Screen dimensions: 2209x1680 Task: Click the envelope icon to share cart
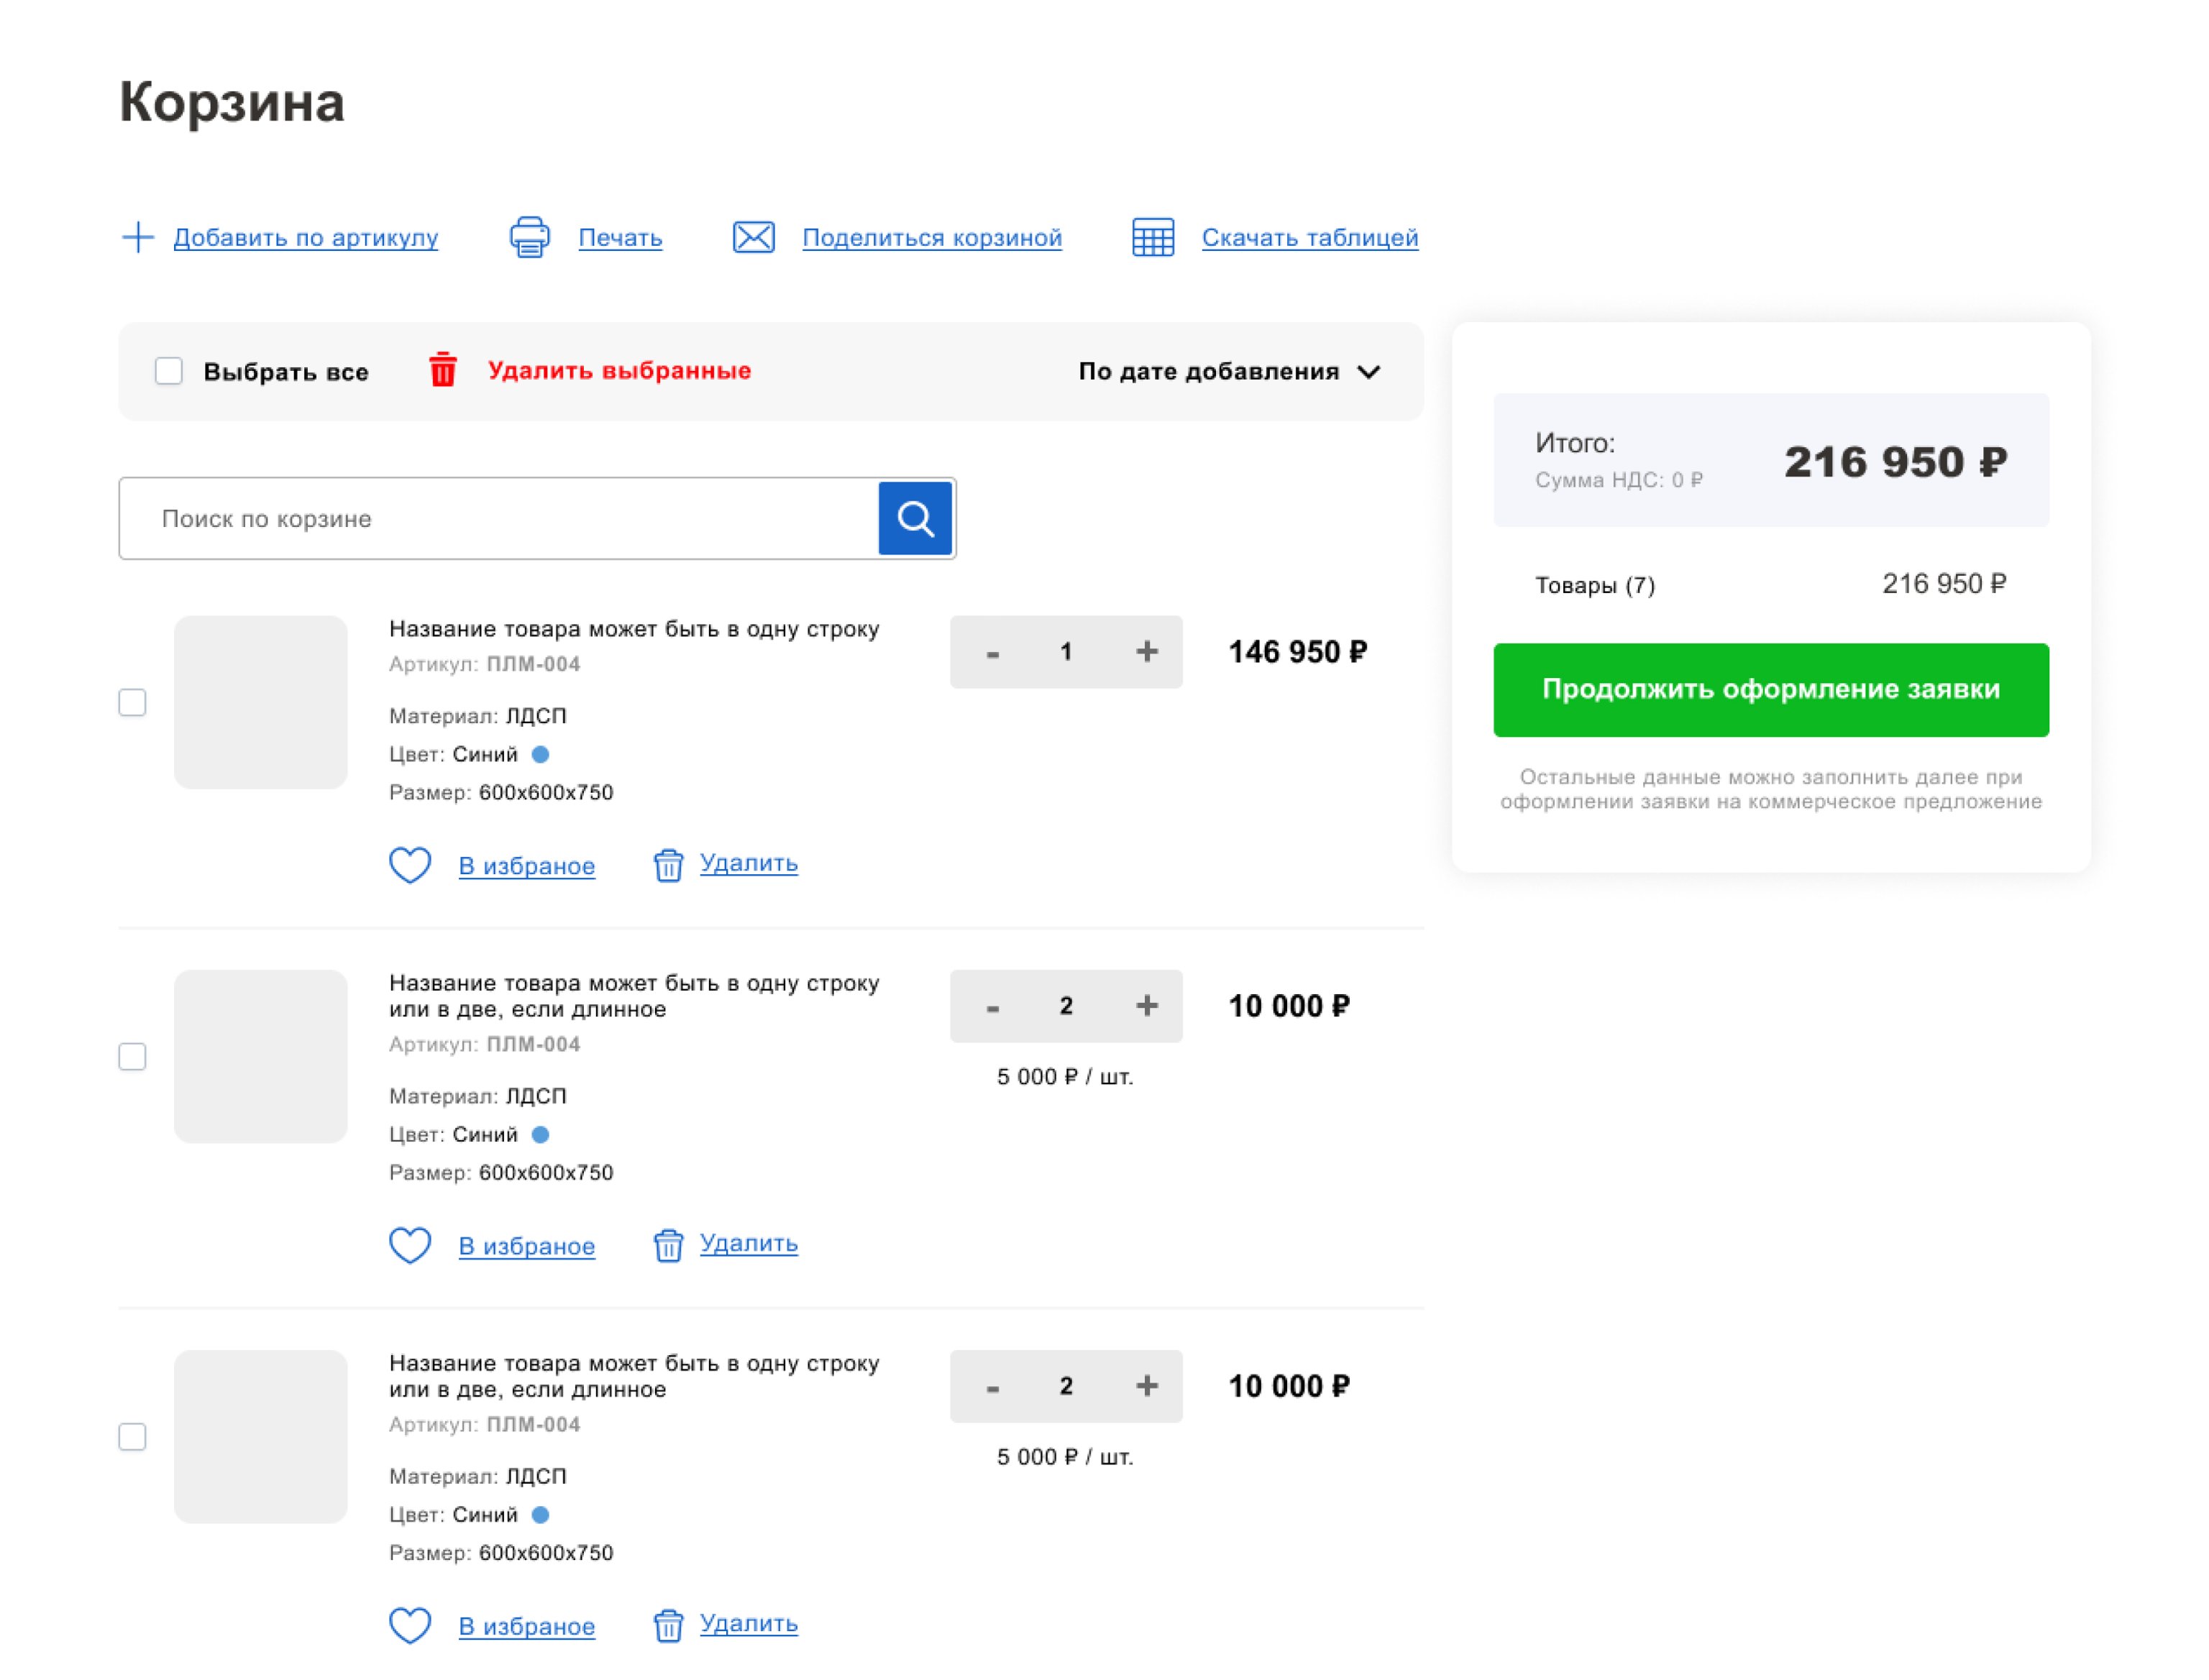click(753, 237)
